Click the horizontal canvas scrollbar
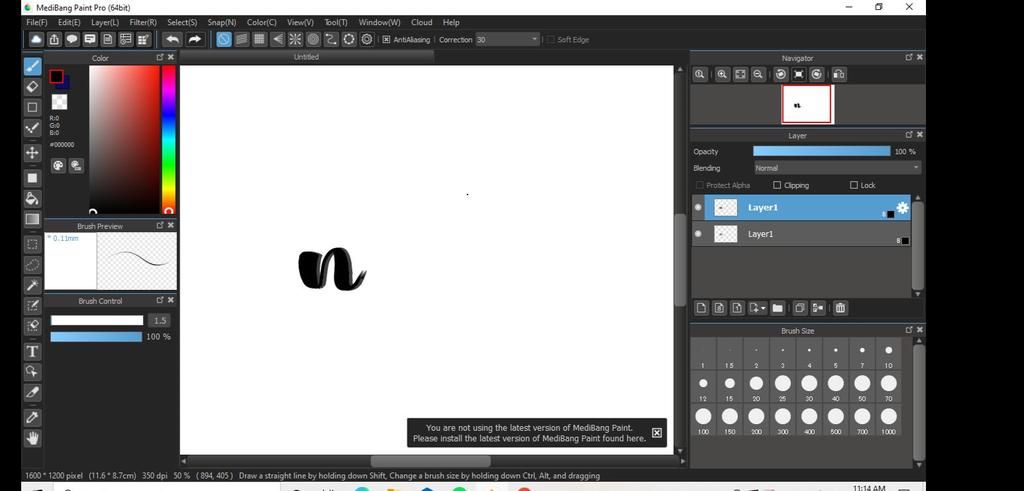 point(431,461)
